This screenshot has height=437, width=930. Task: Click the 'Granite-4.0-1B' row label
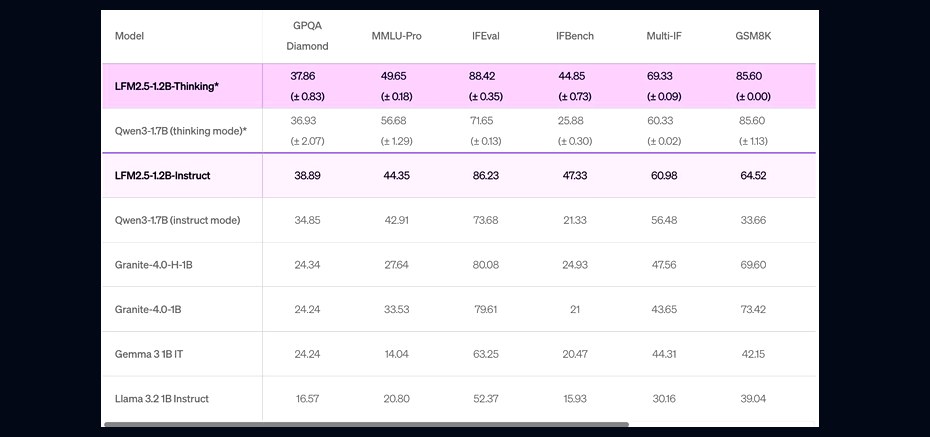(x=148, y=310)
